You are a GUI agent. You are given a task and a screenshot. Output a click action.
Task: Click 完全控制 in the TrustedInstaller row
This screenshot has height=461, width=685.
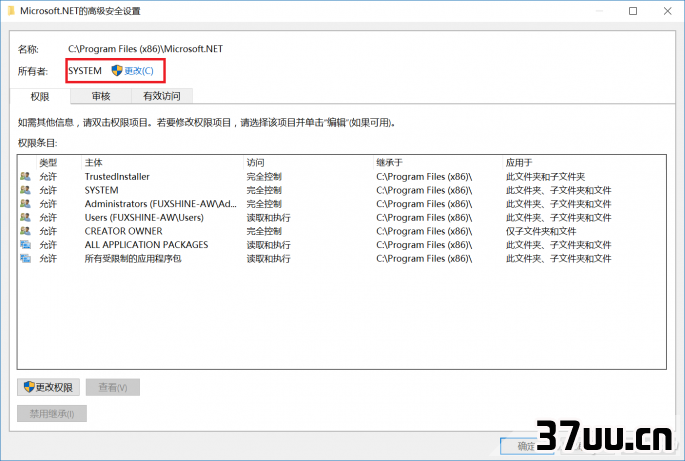(x=264, y=177)
